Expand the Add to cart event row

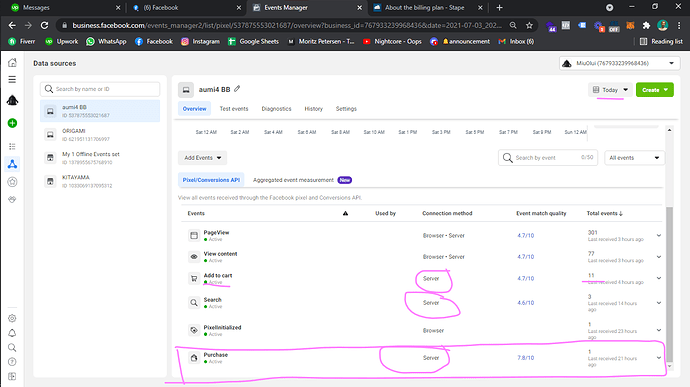click(659, 278)
